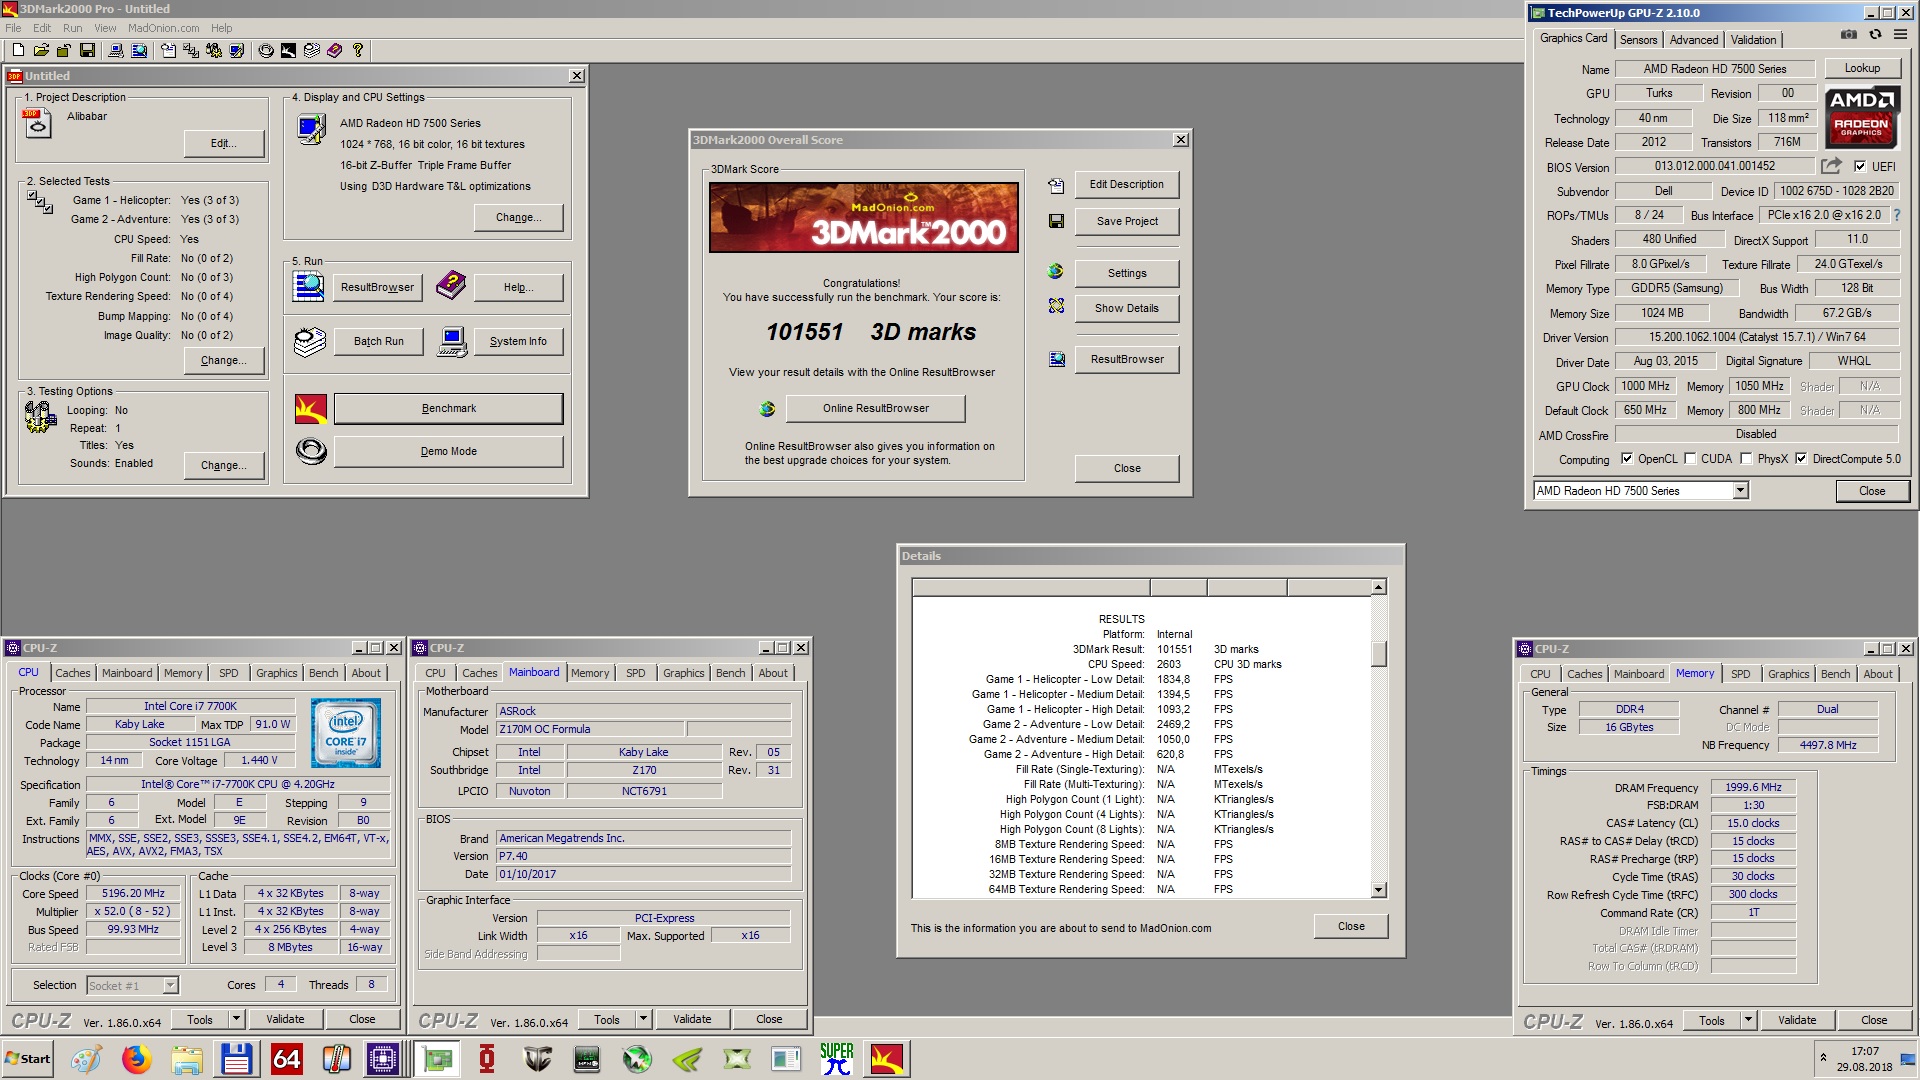1920x1080 pixels.
Task: Click the Details window scrollbar down arrow
Action: click(1379, 890)
